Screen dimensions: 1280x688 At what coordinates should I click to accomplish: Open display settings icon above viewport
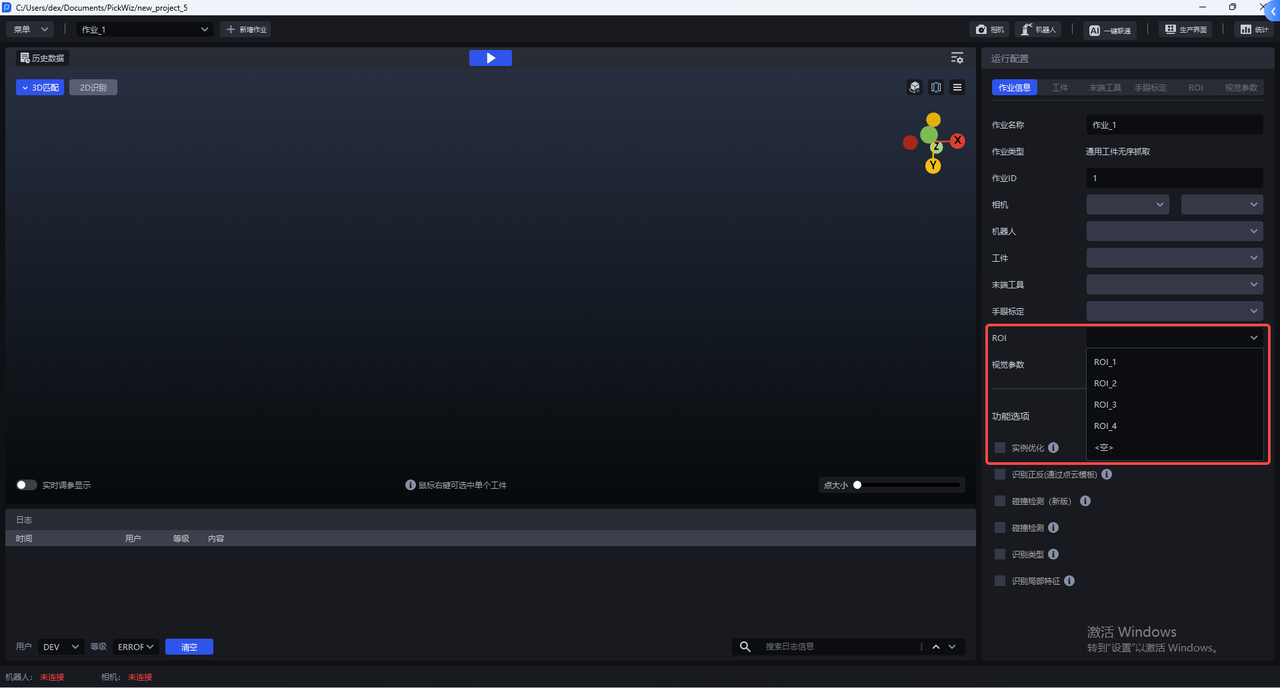coord(957,58)
